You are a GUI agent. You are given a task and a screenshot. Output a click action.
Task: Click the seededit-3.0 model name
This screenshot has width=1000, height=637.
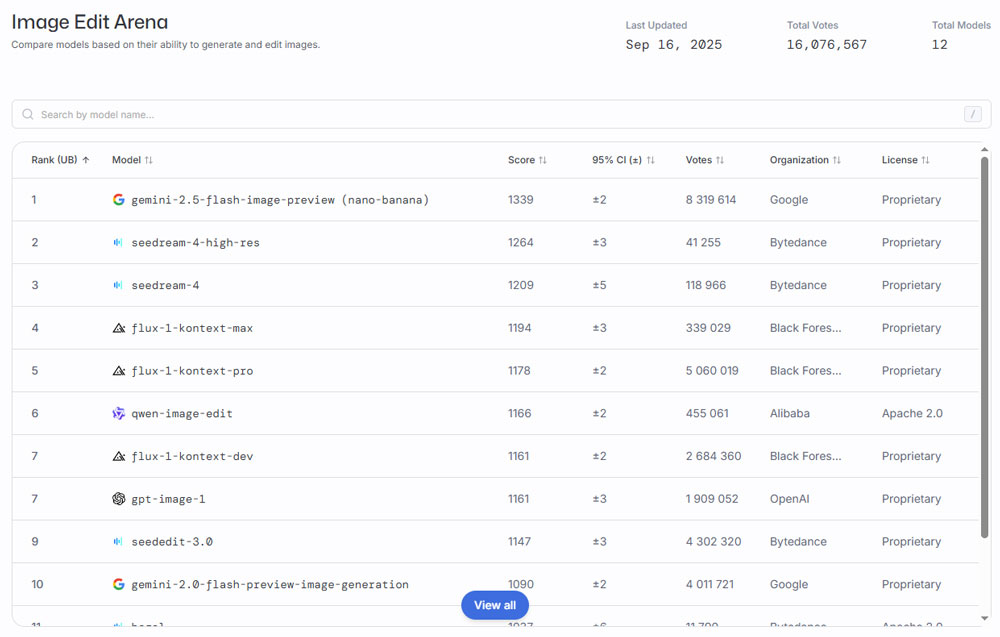click(172, 541)
